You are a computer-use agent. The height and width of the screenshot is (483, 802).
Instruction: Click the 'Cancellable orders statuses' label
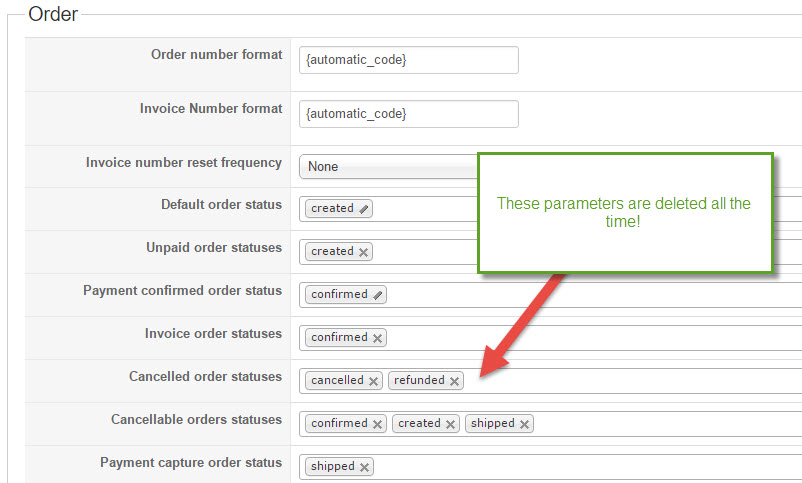tap(196, 420)
